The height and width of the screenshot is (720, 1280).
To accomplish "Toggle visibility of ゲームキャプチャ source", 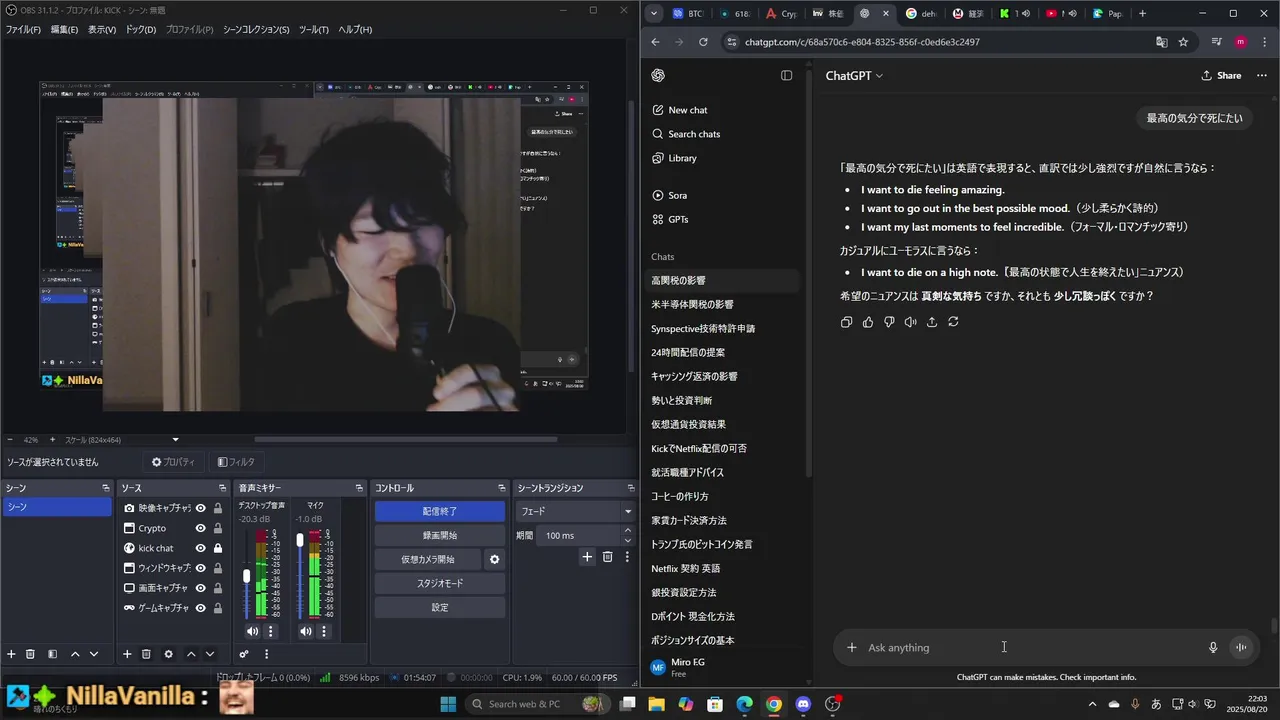I will point(201,608).
